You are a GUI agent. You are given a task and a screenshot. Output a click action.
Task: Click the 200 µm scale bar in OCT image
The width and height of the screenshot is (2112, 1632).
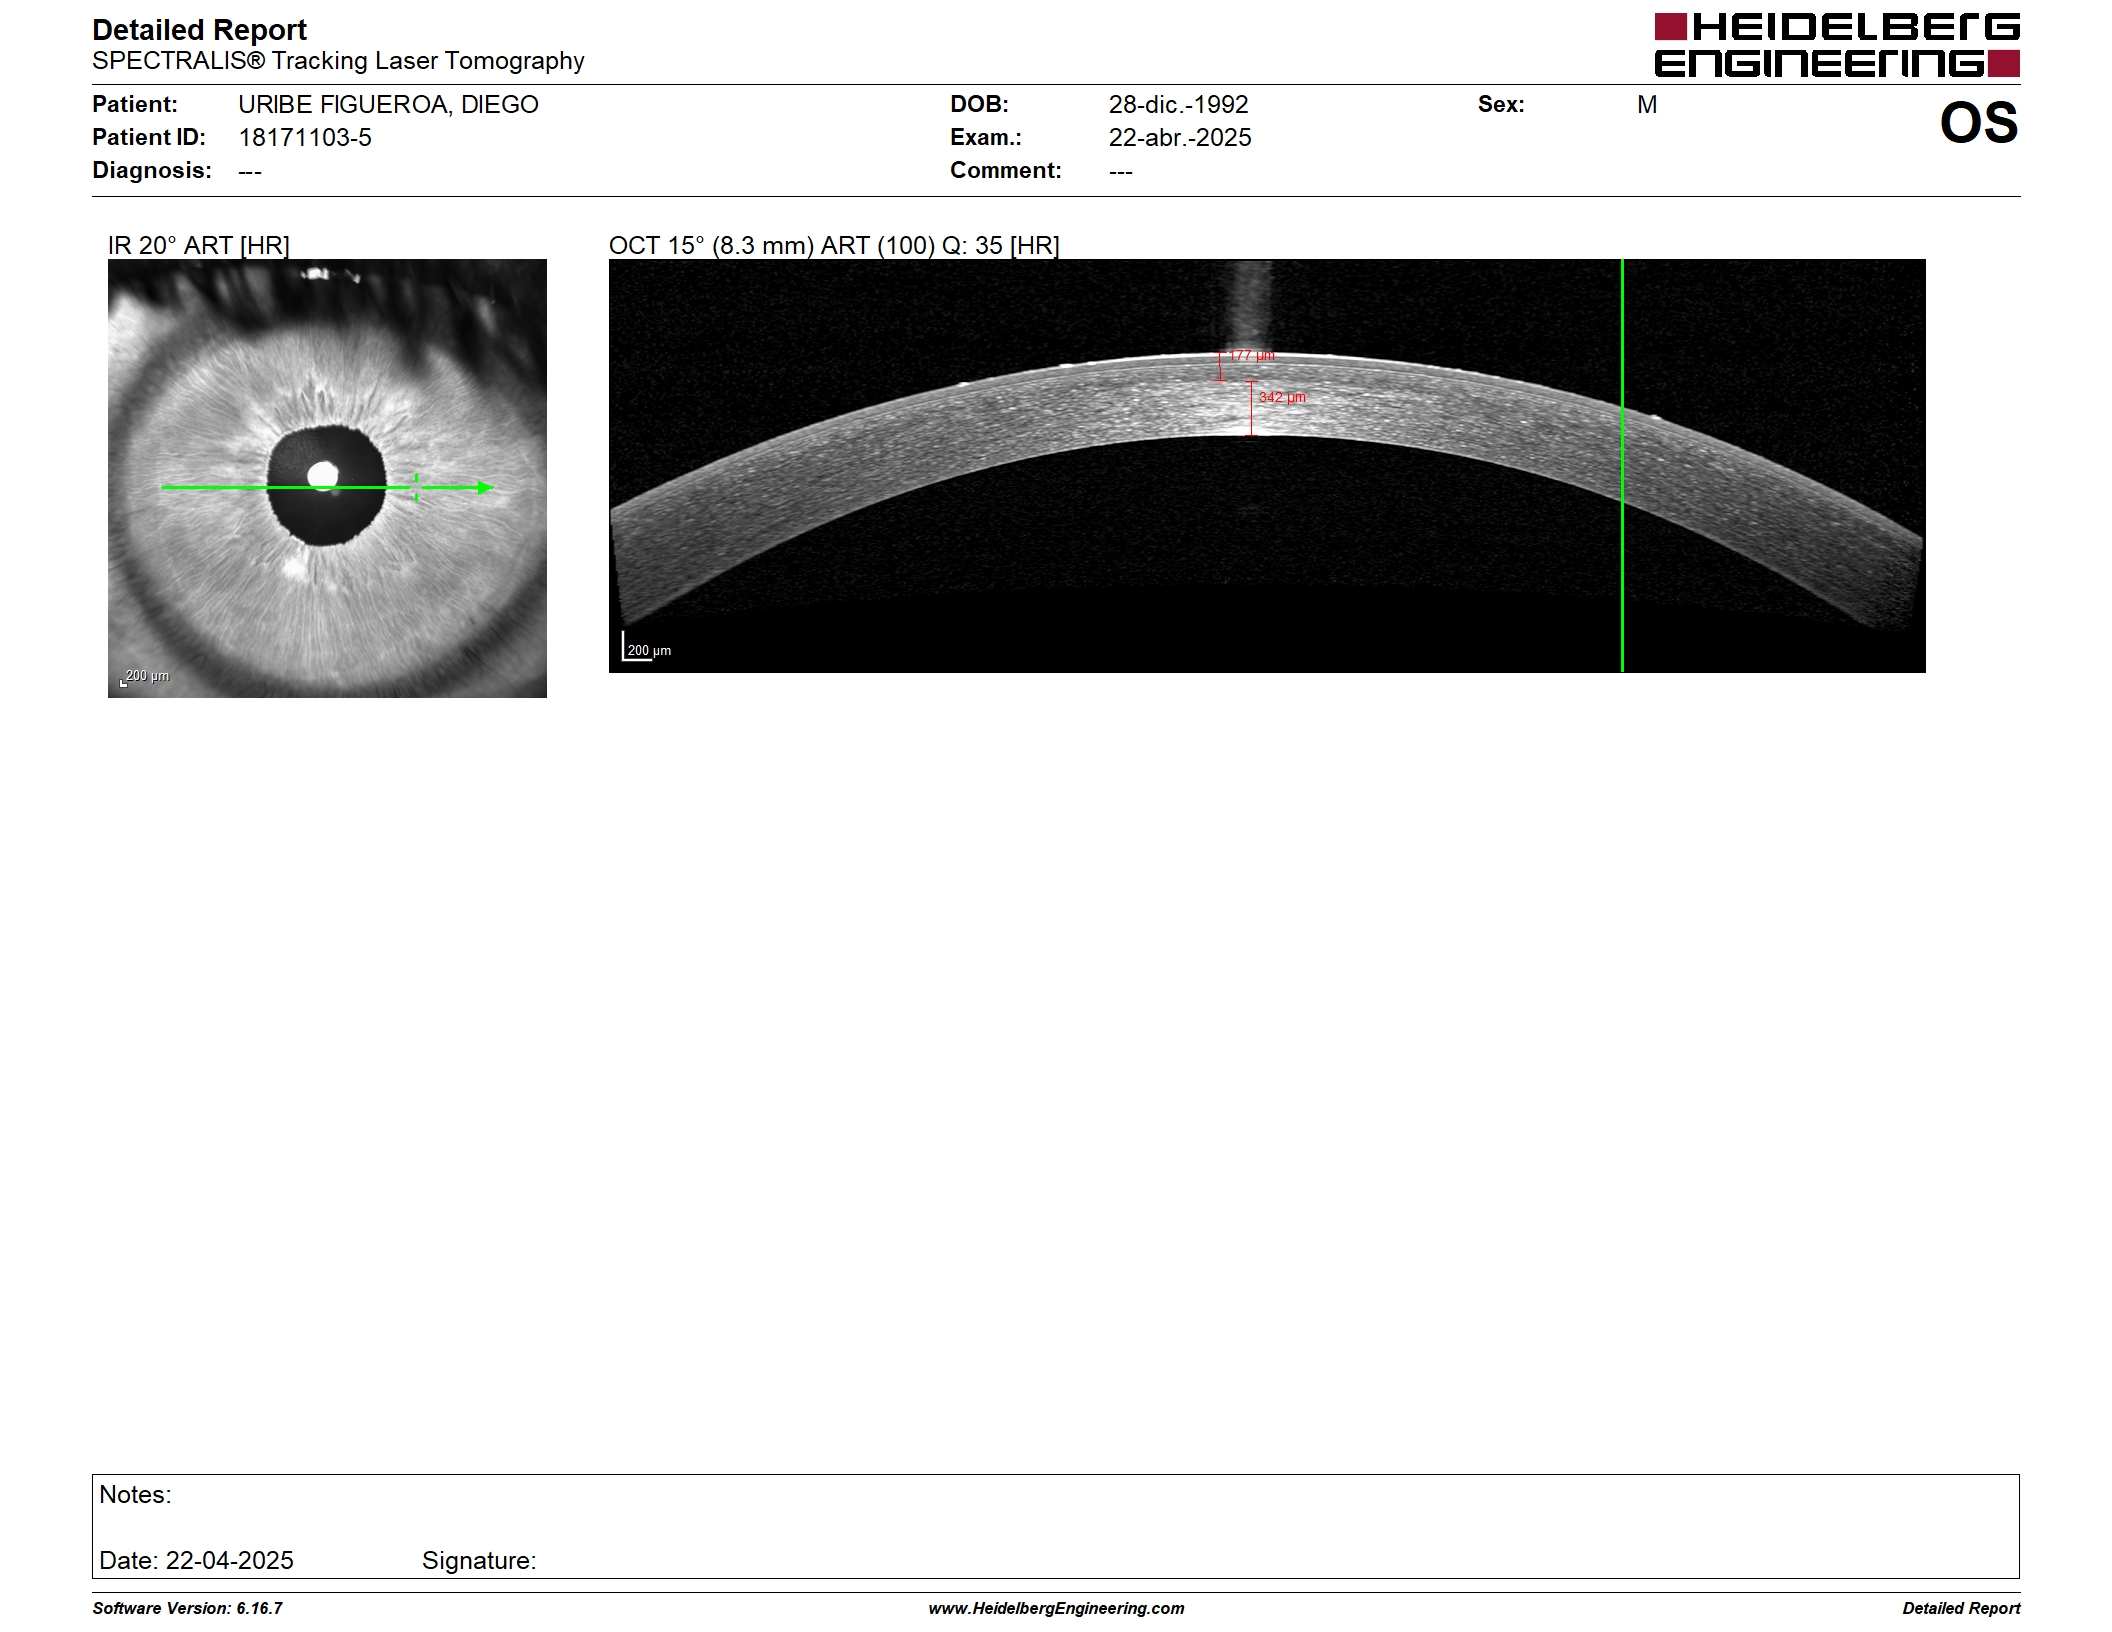[647, 647]
